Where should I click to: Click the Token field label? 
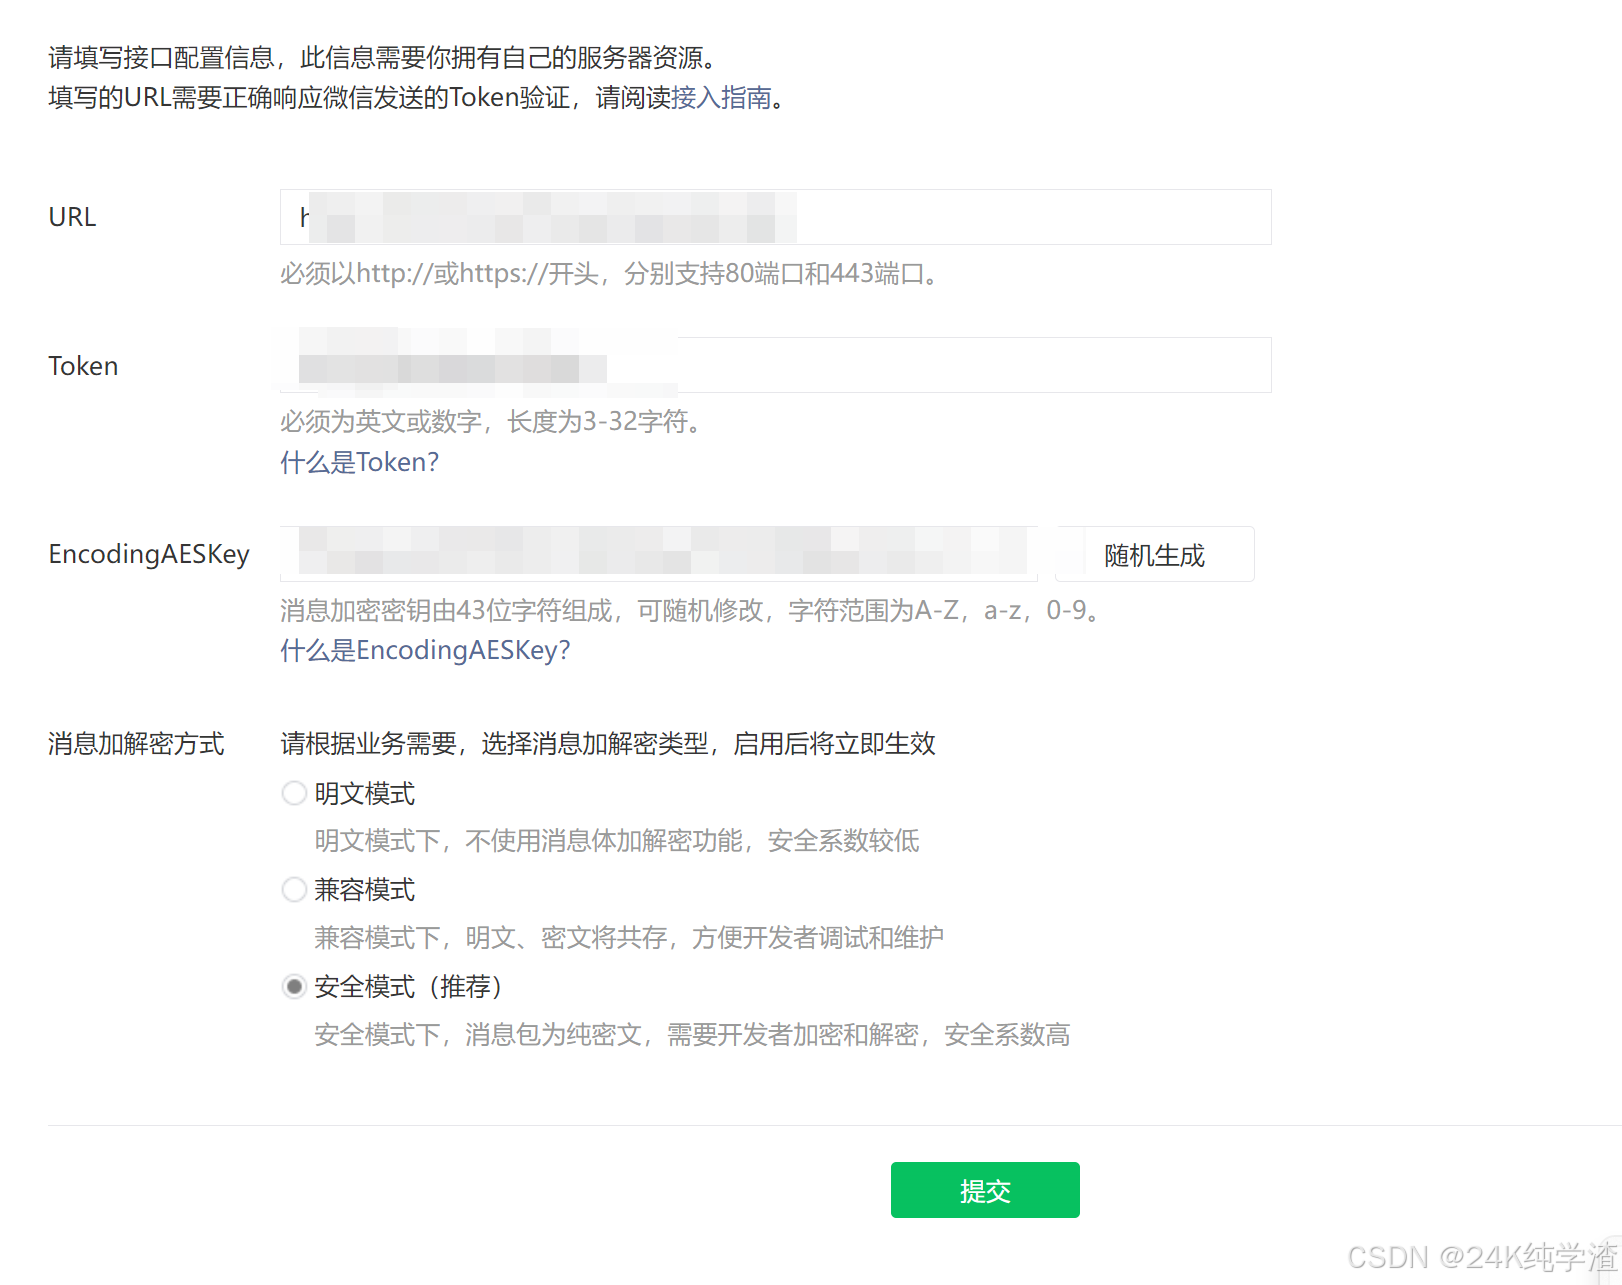coord(83,366)
